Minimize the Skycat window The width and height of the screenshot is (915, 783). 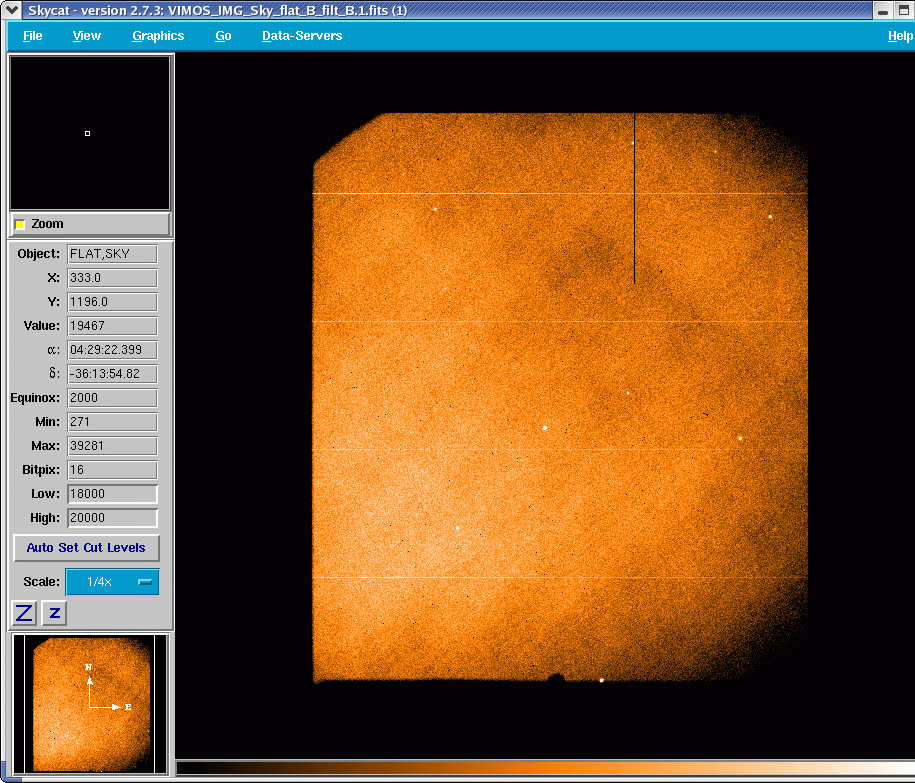(883, 10)
